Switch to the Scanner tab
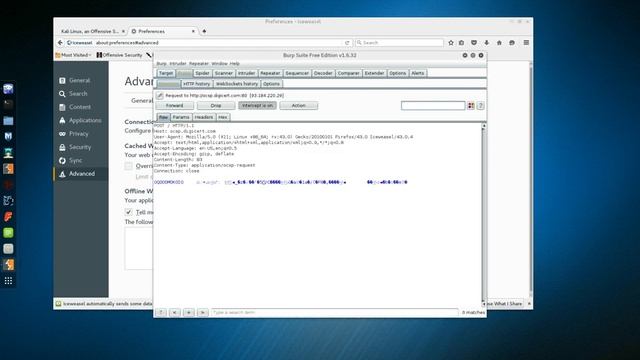 (x=224, y=73)
